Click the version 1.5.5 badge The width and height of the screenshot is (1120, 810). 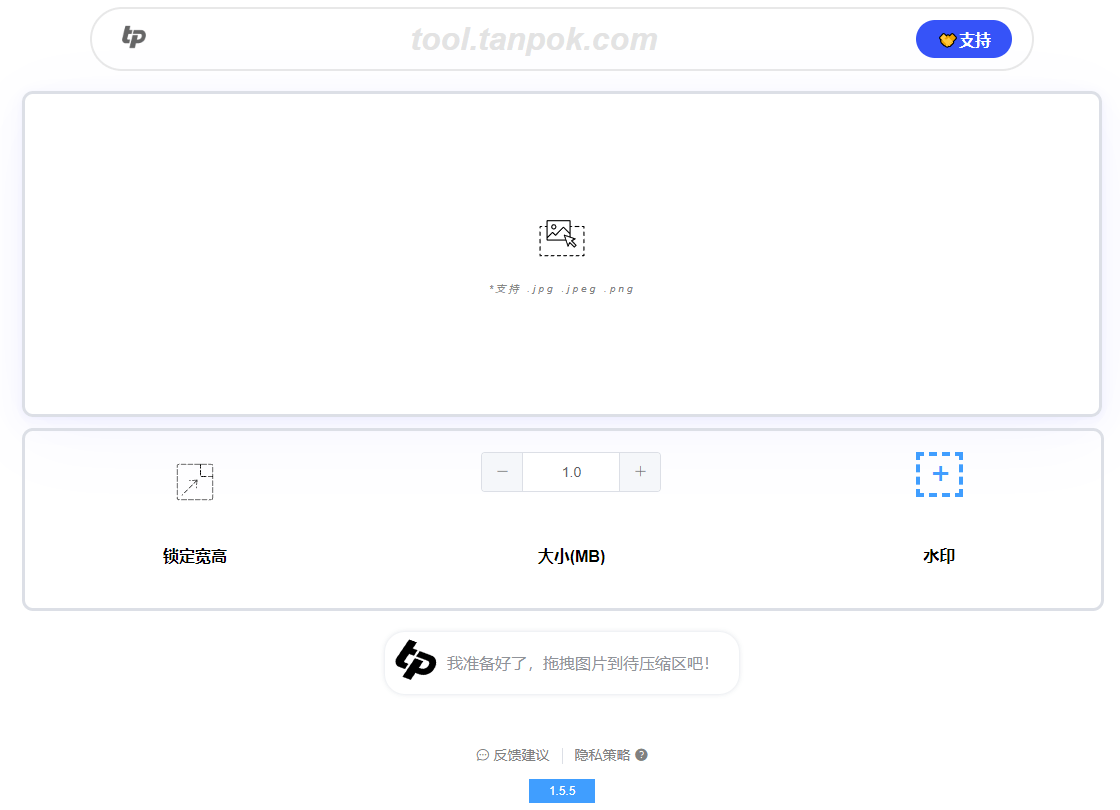point(562,790)
